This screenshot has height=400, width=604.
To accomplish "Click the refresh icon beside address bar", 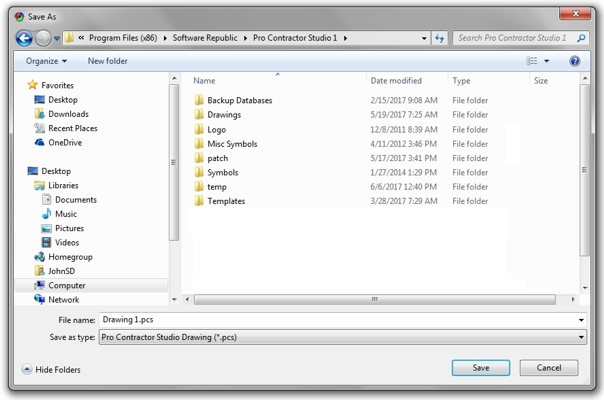I will pos(440,38).
